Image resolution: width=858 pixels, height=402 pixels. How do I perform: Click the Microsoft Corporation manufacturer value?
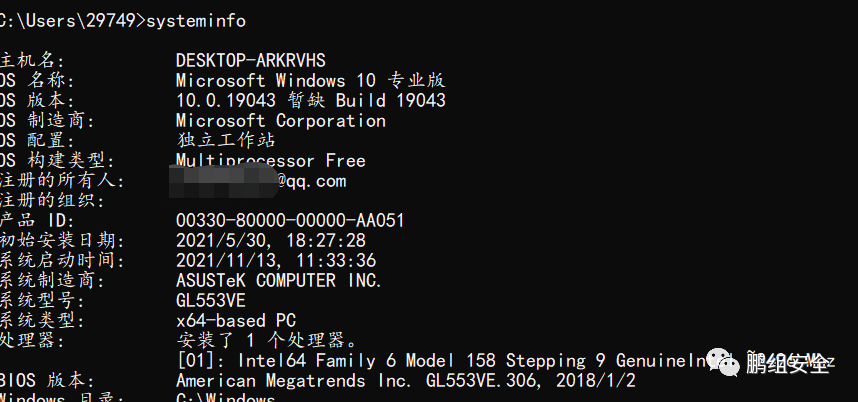click(x=280, y=120)
